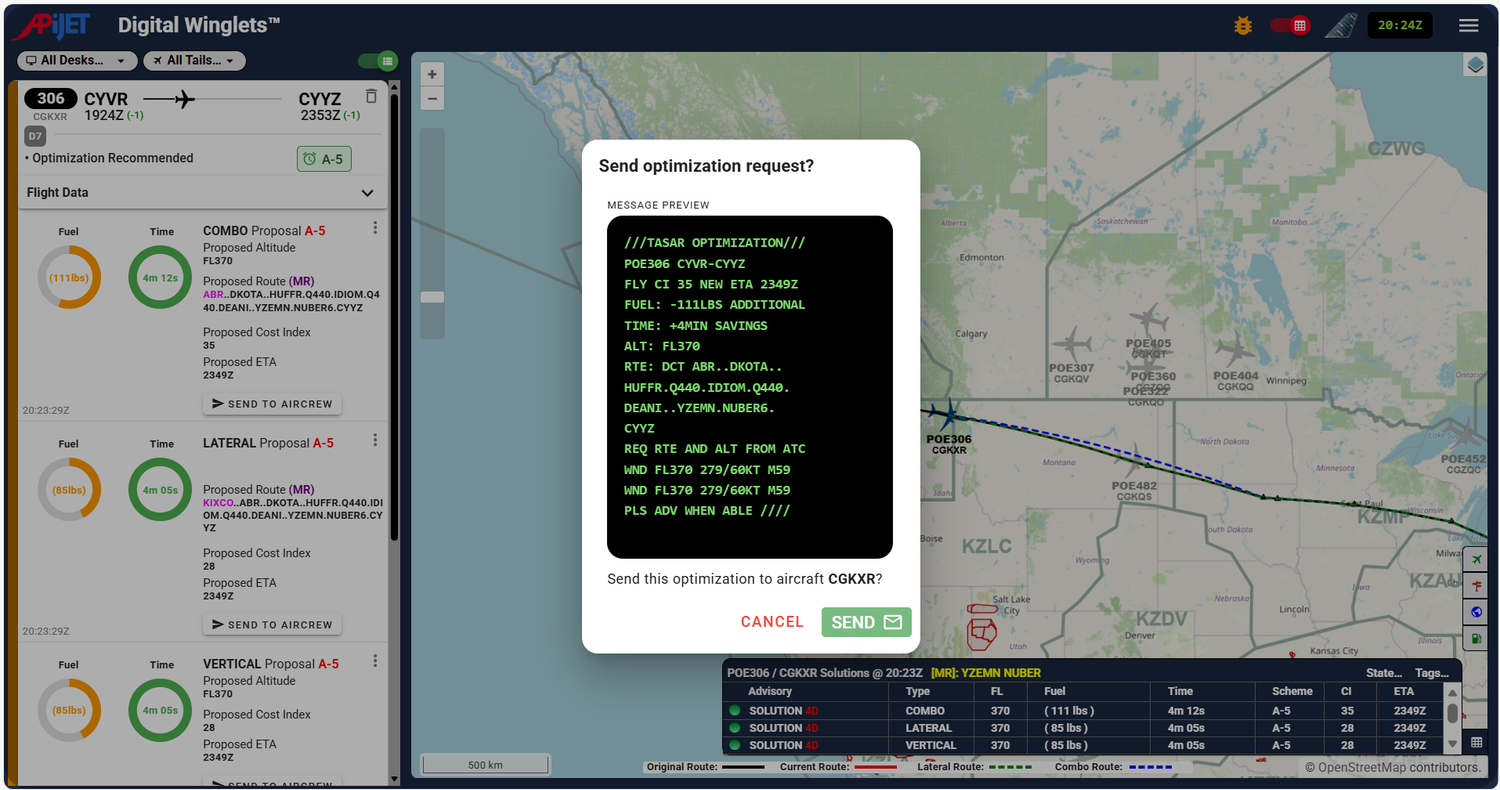The height and width of the screenshot is (790, 1500).
Task: Click the green airplane map tool icon
Action: click(1476, 559)
